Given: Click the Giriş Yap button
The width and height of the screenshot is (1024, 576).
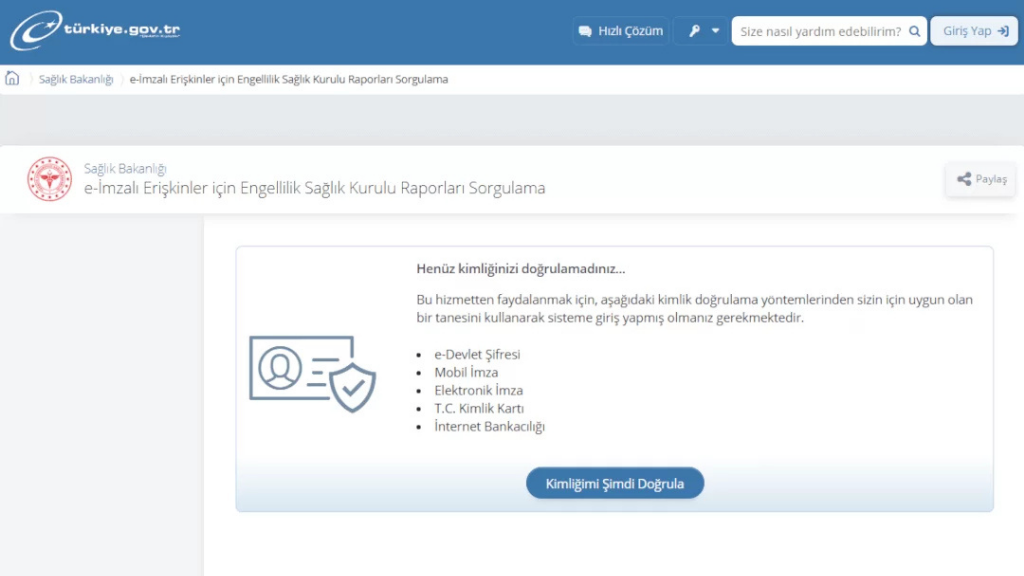Looking at the screenshot, I should pyautogui.click(x=973, y=29).
